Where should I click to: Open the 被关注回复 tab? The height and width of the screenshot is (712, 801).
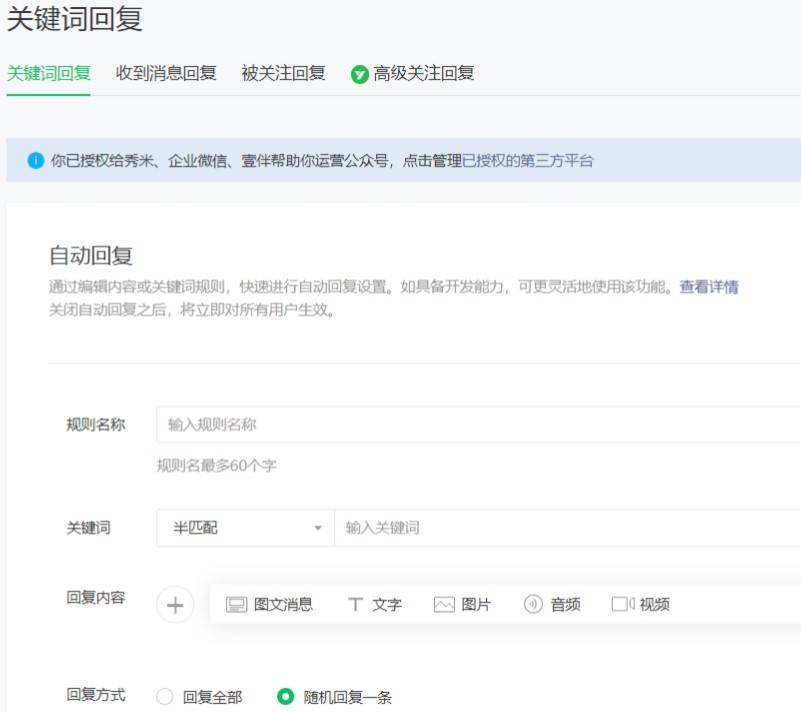pyautogui.click(x=283, y=74)
